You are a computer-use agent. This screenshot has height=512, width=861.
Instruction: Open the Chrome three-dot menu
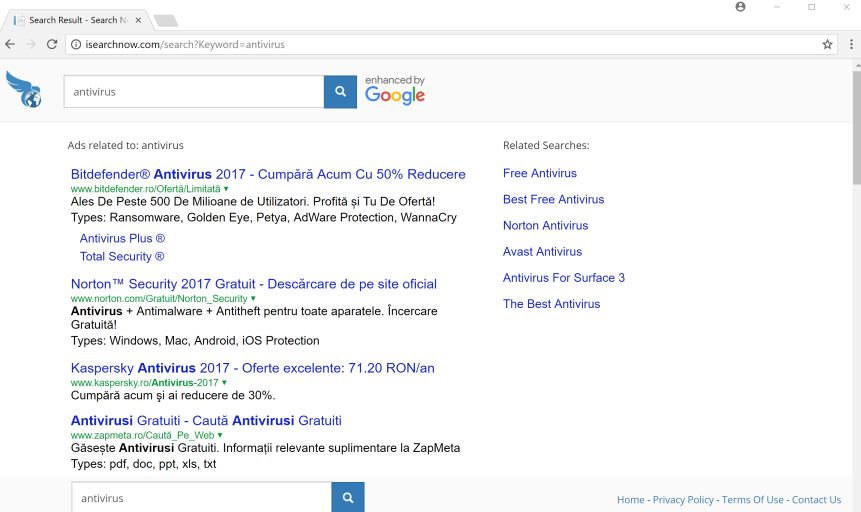[x=851, y=44]
